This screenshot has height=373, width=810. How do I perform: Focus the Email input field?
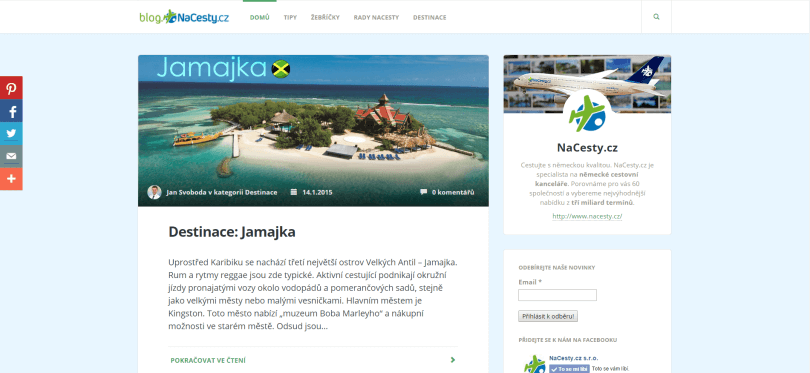(557, 295)
